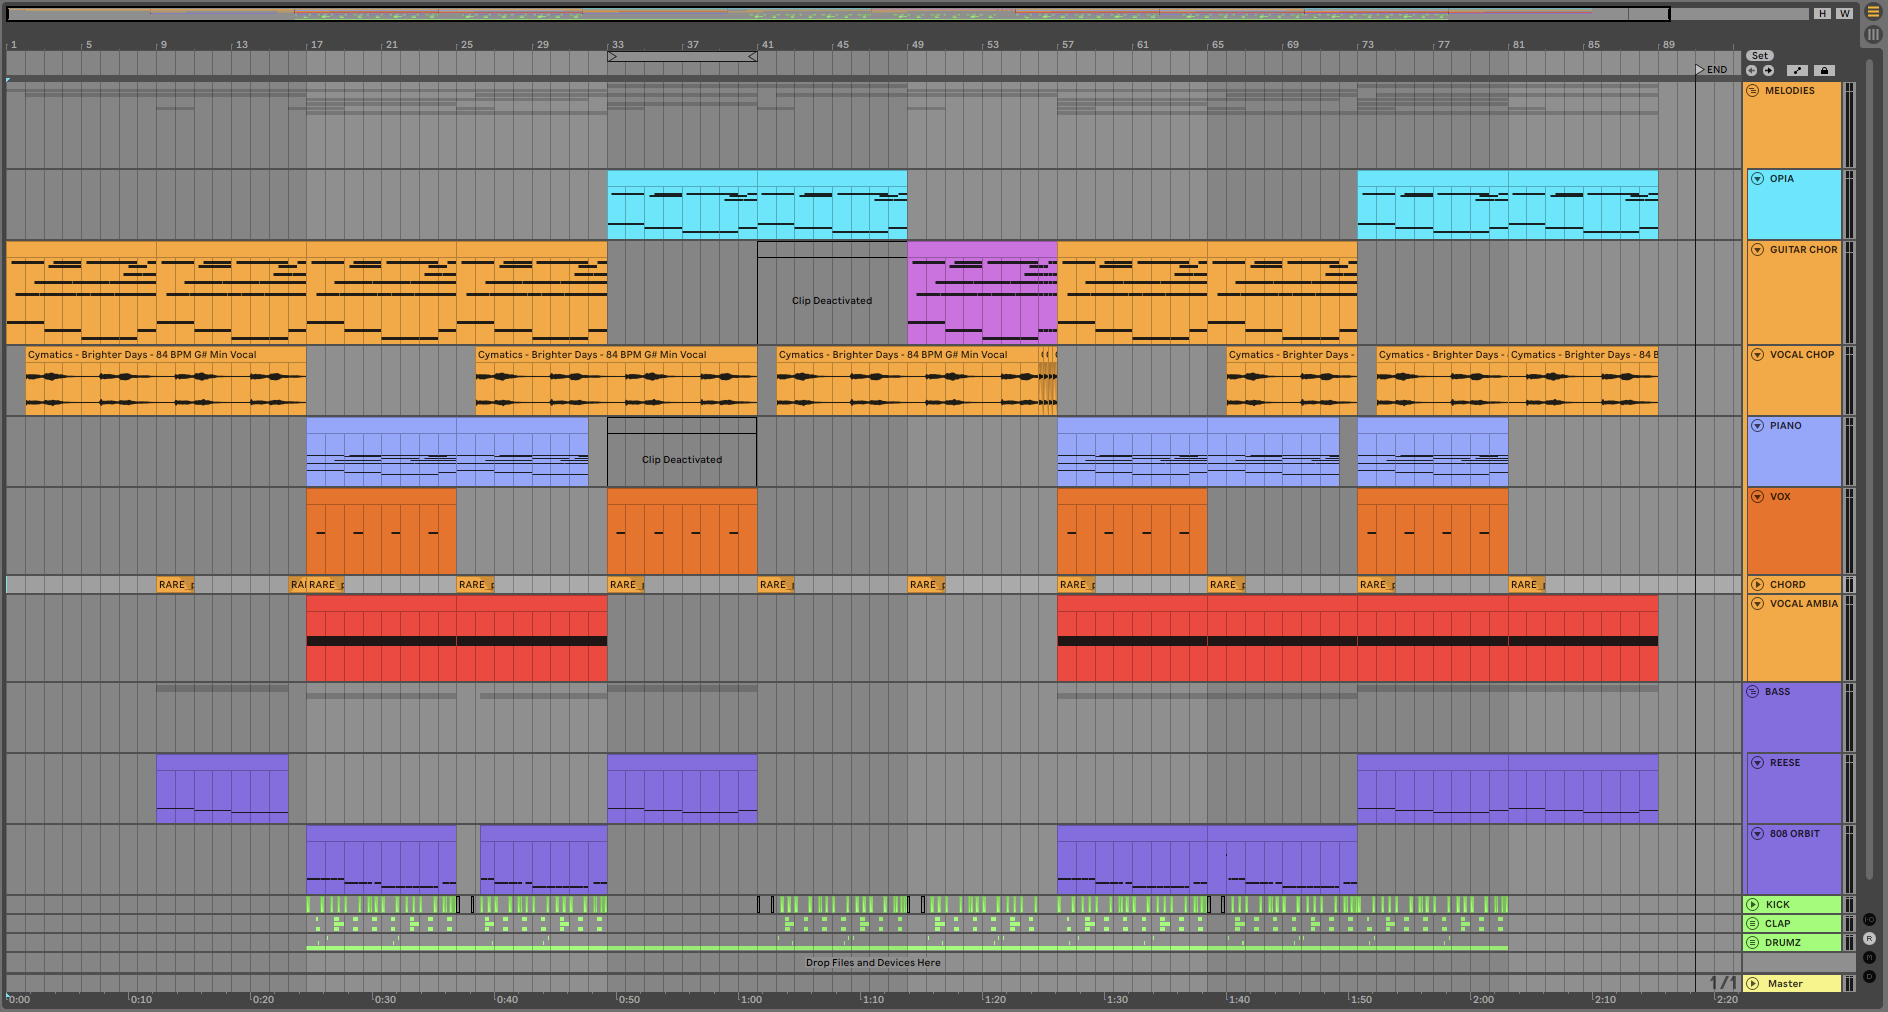Toggle Lock Envelopes padlock button
Image resolution: width=1888 pixels, height=1012 pixels.
point(1824,70)
